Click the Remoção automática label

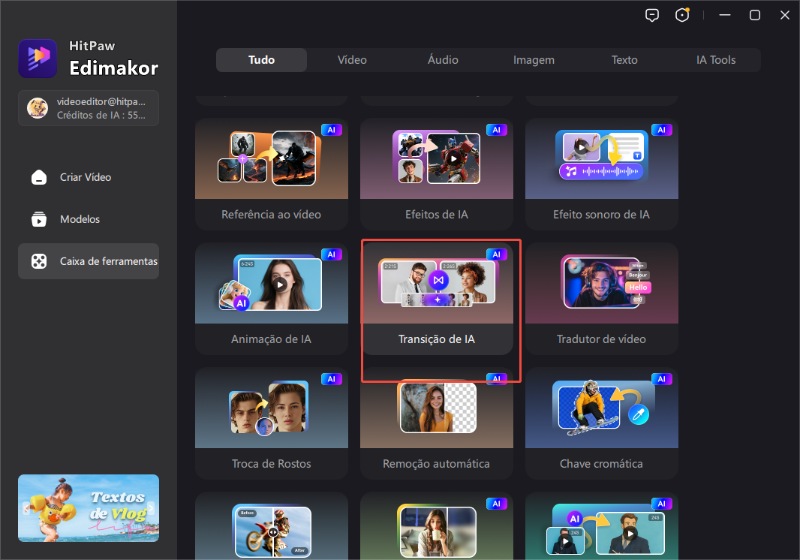pos(436,464)
